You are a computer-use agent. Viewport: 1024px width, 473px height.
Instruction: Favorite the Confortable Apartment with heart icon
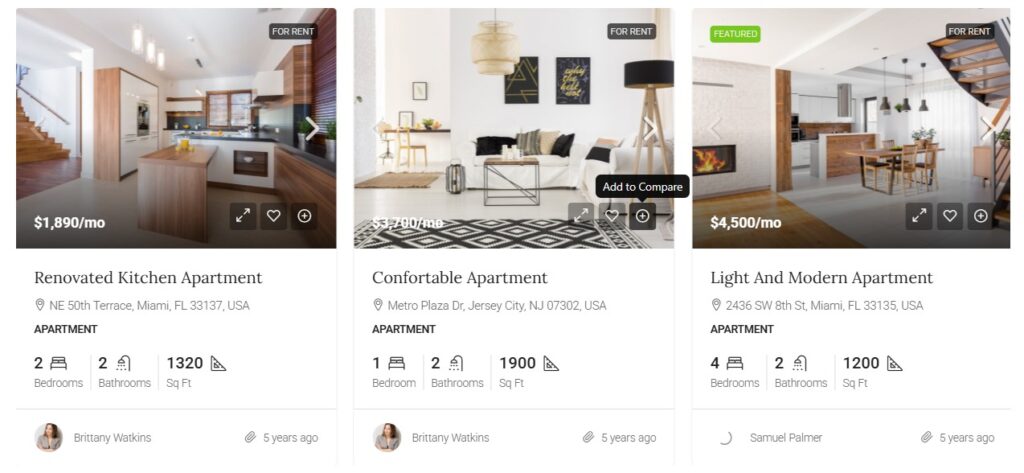tap(612, 216)
